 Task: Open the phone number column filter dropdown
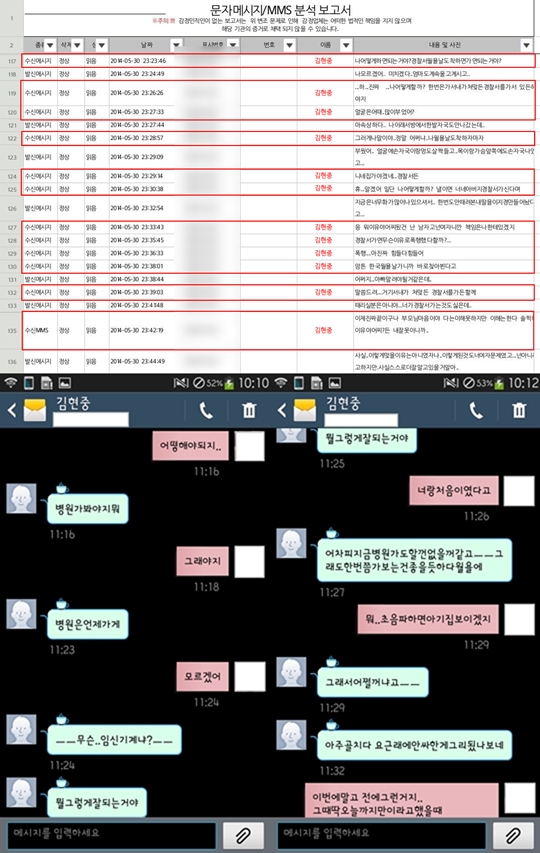pos(233,45)
